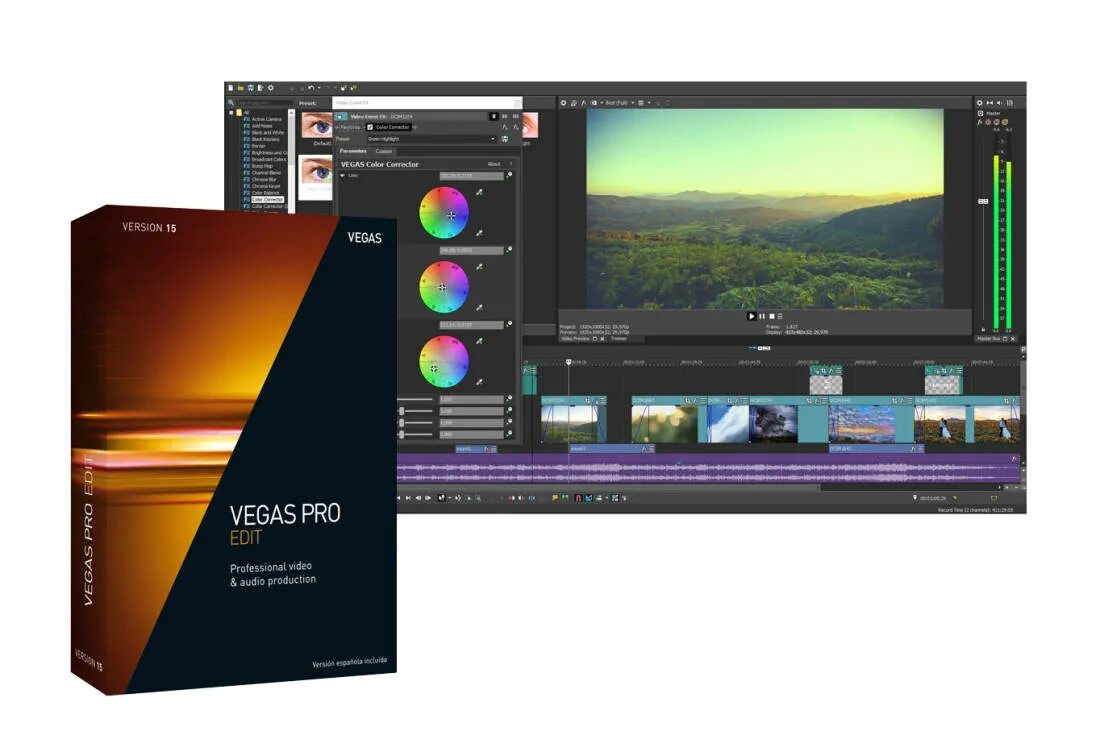Select Black and White in the FX list
Viewport: 1100px width, 756px height.
click(x=268, y=133)
